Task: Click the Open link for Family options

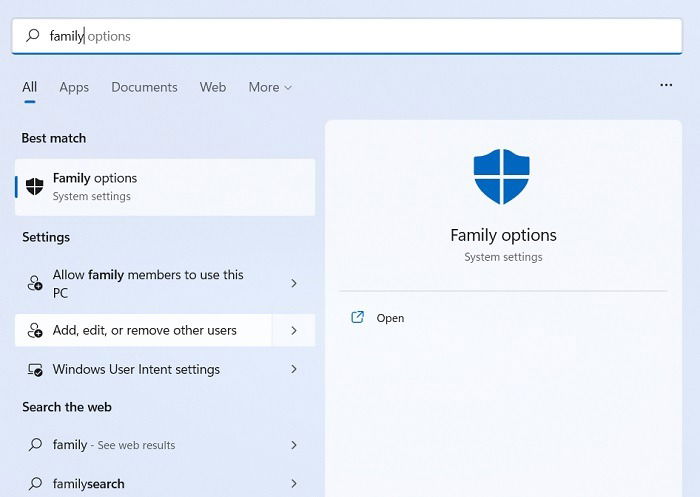Action: [x=390, y=318]
